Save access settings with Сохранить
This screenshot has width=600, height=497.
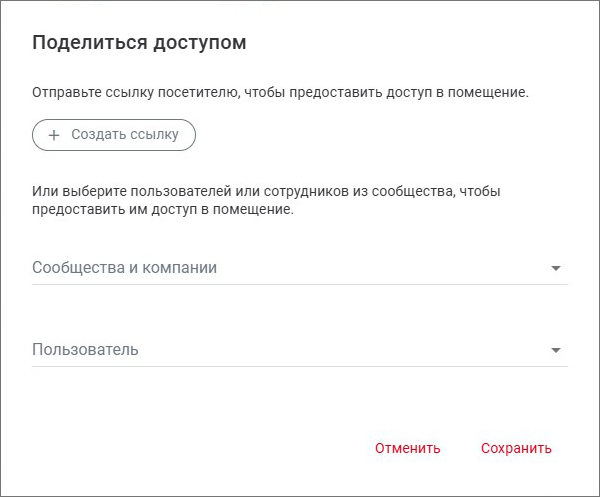[x=516, y=448]
